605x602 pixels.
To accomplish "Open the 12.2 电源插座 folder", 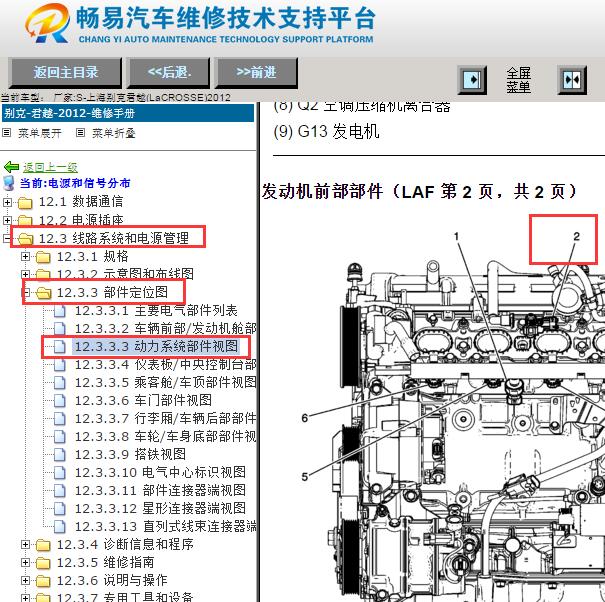I will coord(81,220).
